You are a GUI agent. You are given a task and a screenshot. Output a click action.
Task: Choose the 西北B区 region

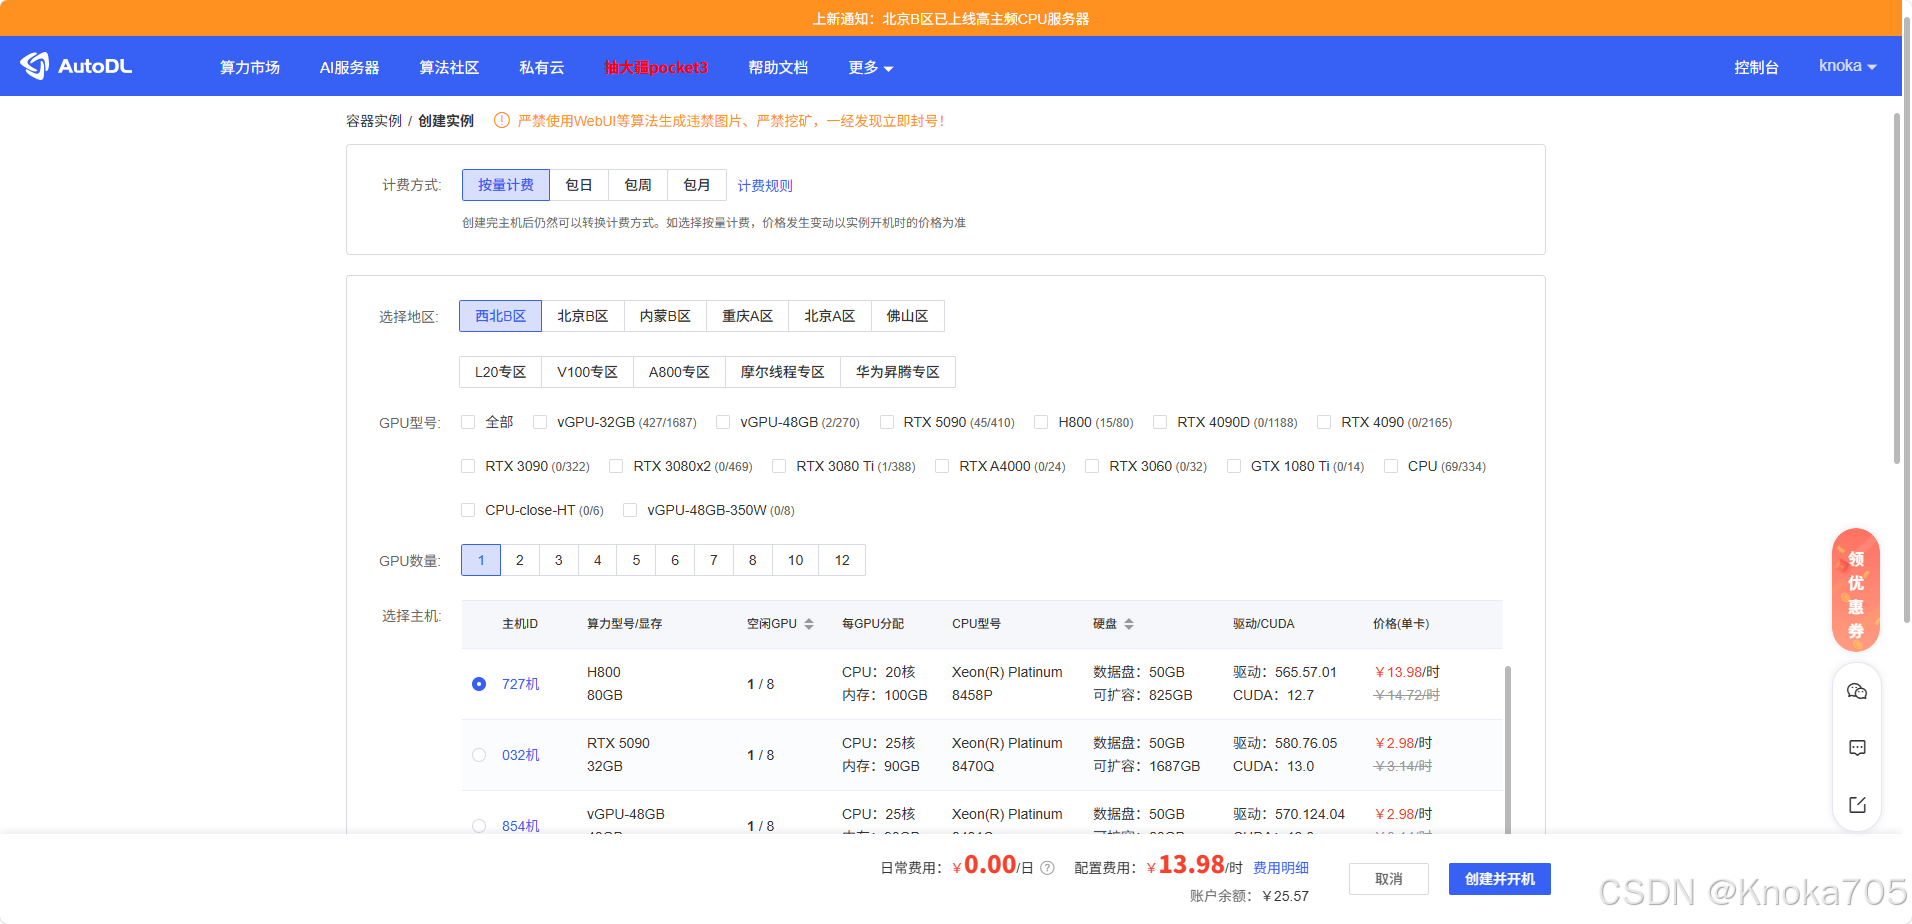[500, 316]
